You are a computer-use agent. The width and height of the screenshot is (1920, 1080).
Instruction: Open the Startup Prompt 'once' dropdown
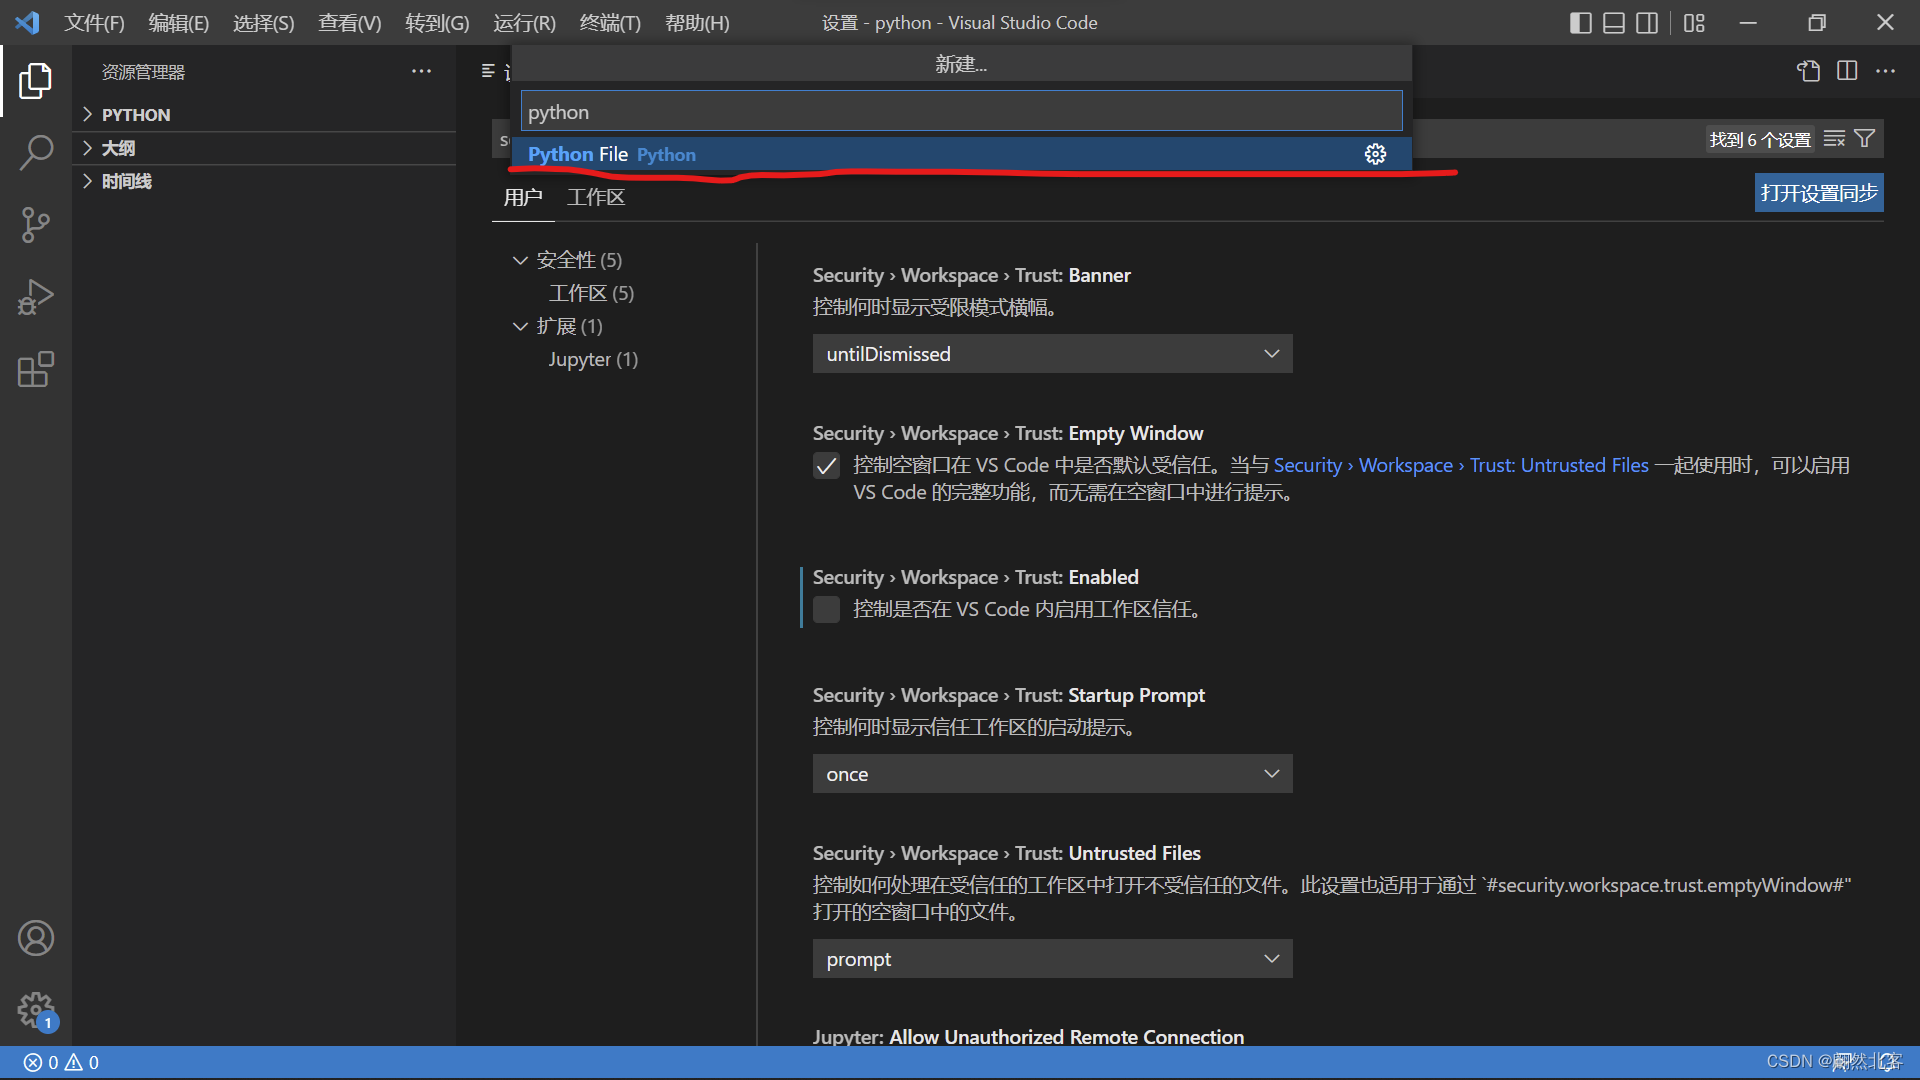[x=1052, y=774]
